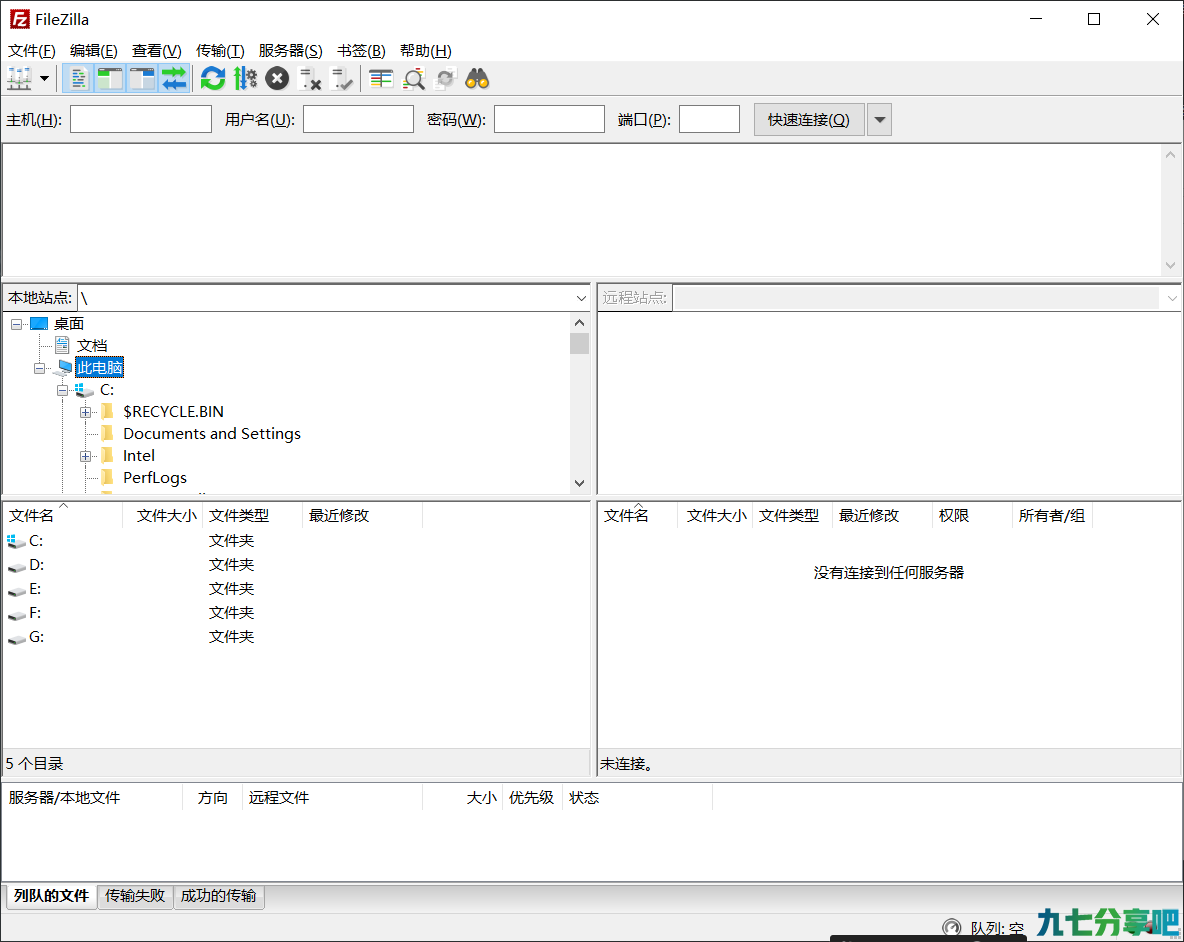
Task: Select the F: drive row
Action: point(296,613)
